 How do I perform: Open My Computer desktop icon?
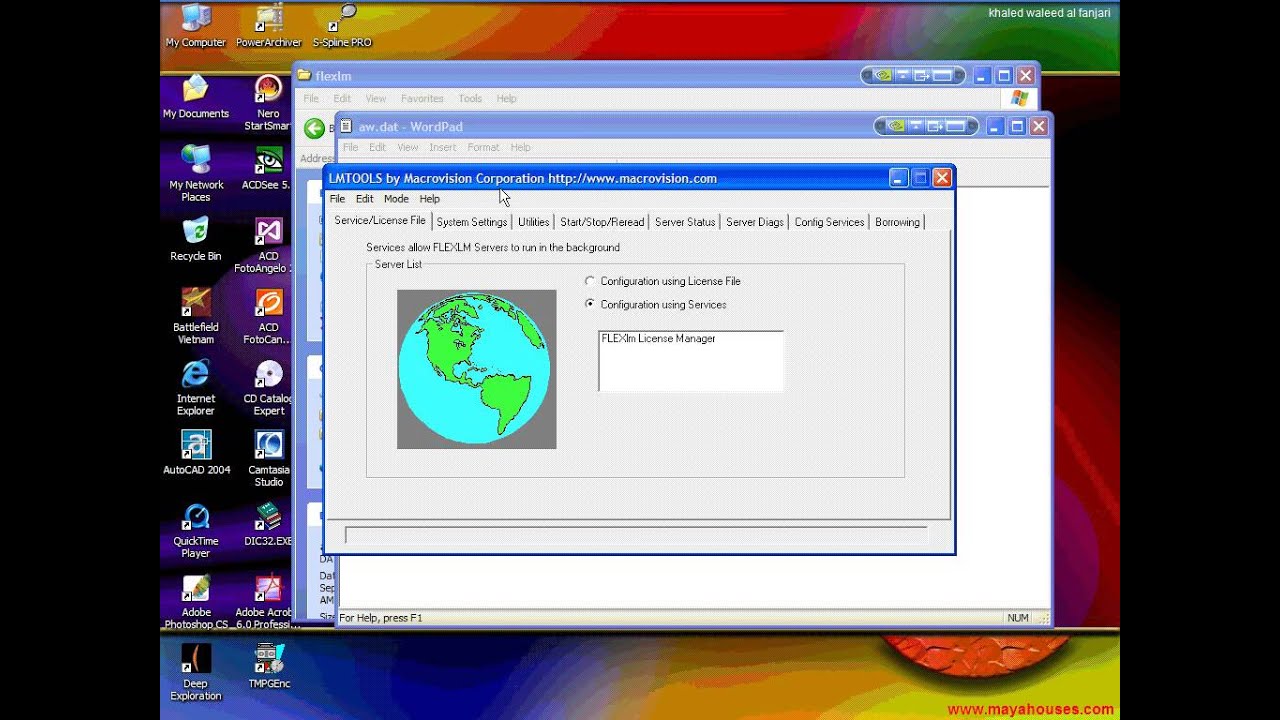tap(196, 26)
